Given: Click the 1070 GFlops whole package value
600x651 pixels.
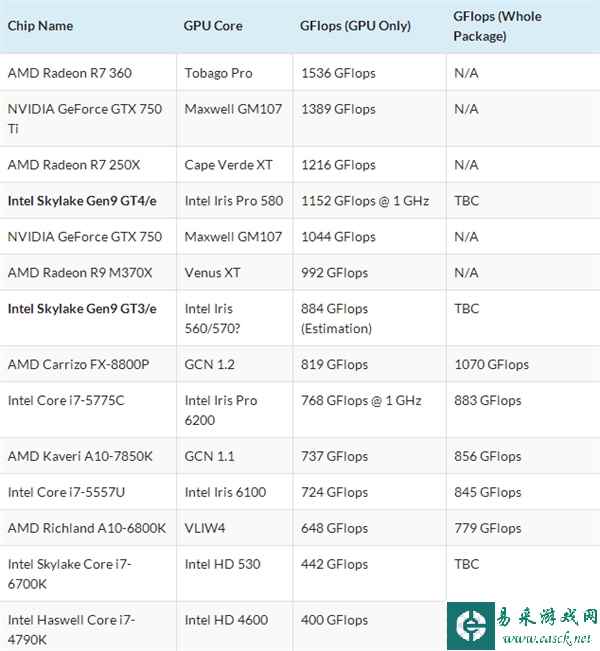Looking at the screenshot, I should click(x=492, y=365).
